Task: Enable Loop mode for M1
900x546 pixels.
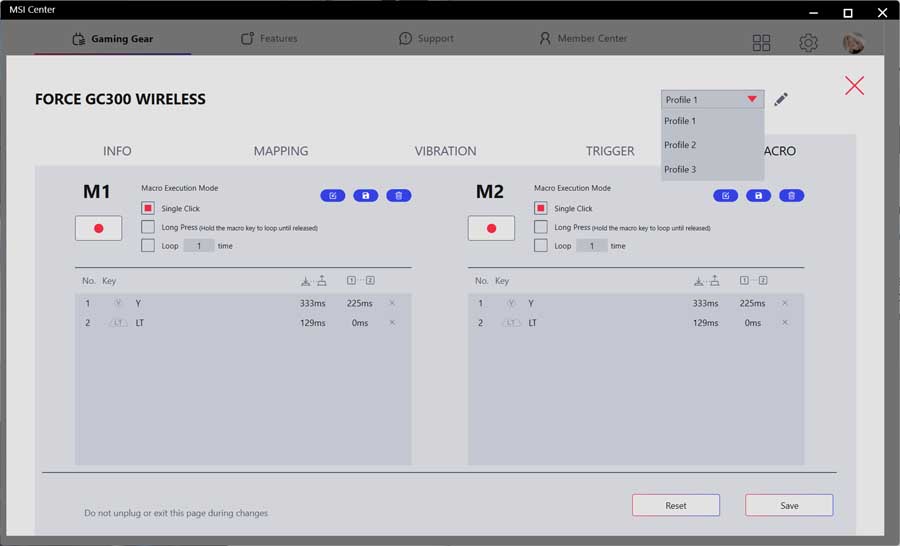Action: tap(148, 245)
